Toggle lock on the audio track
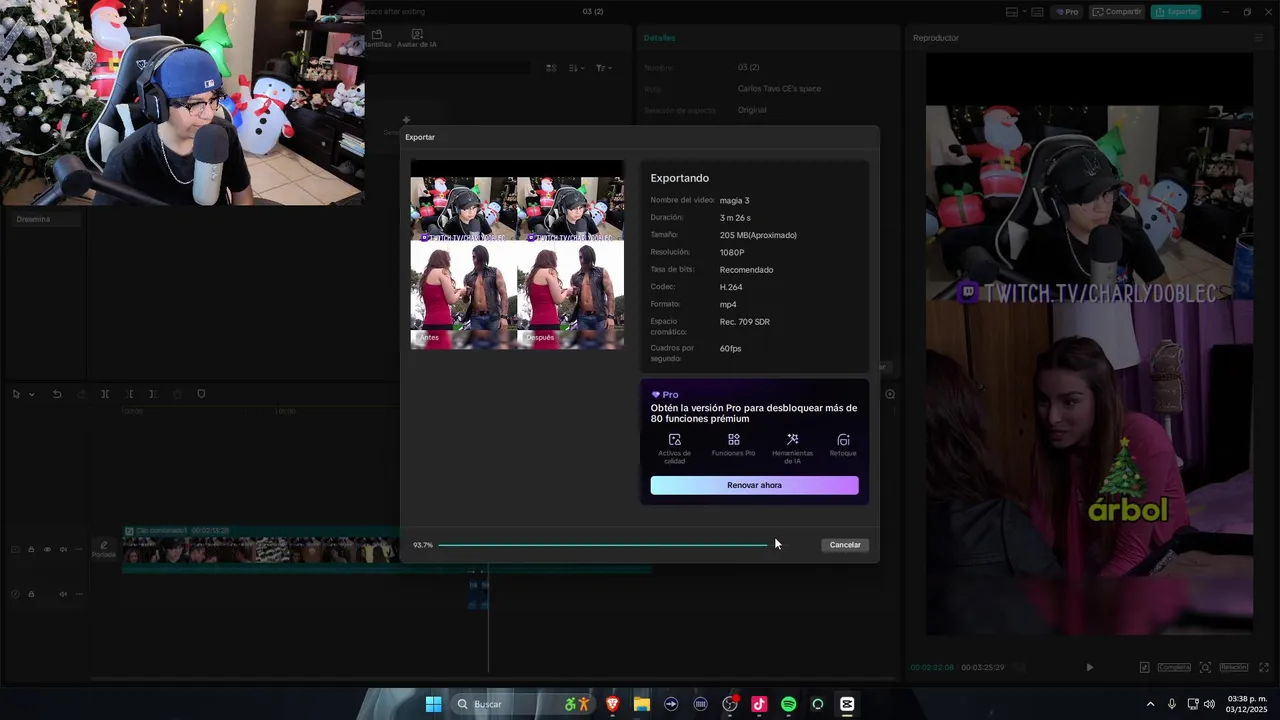This screenshot has width=1280, height=720. (x=31, y=594)
